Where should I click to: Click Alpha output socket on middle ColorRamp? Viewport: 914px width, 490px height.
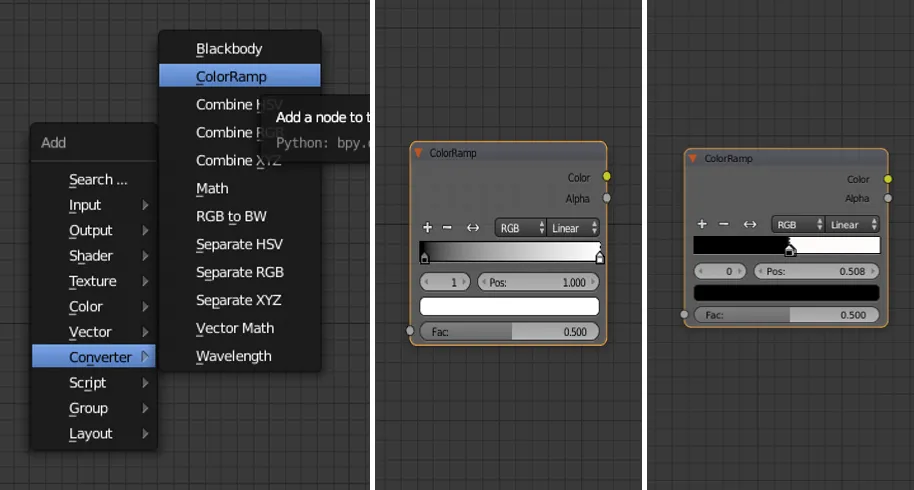[607, 198]
